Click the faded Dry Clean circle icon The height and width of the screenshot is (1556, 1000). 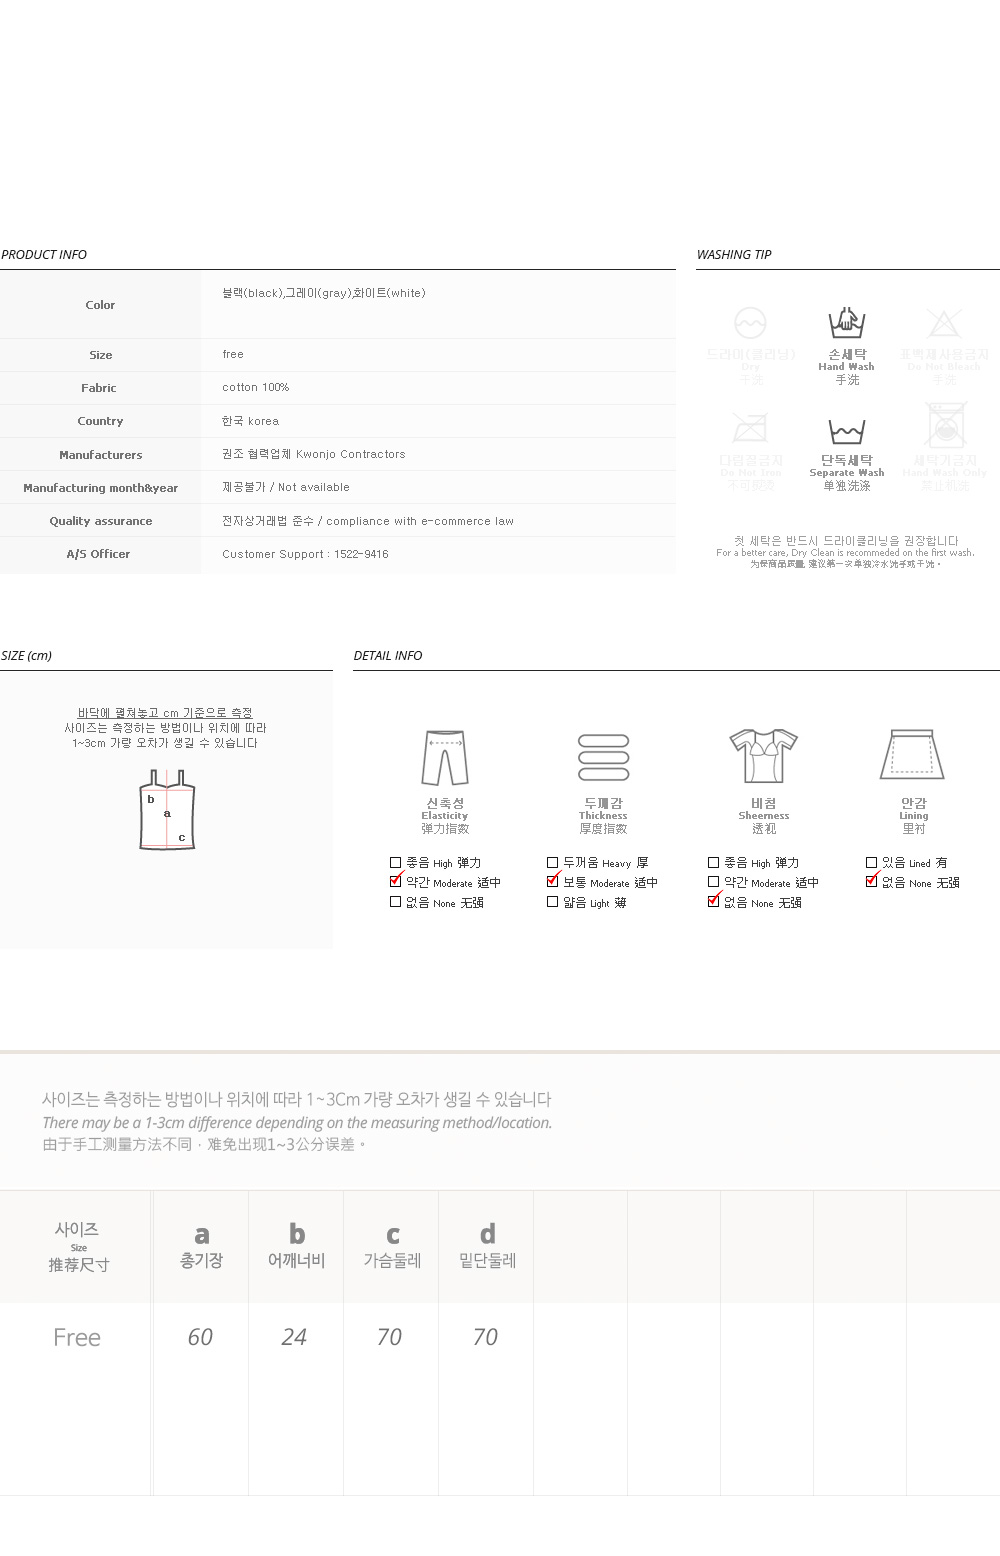click(750, 323)
